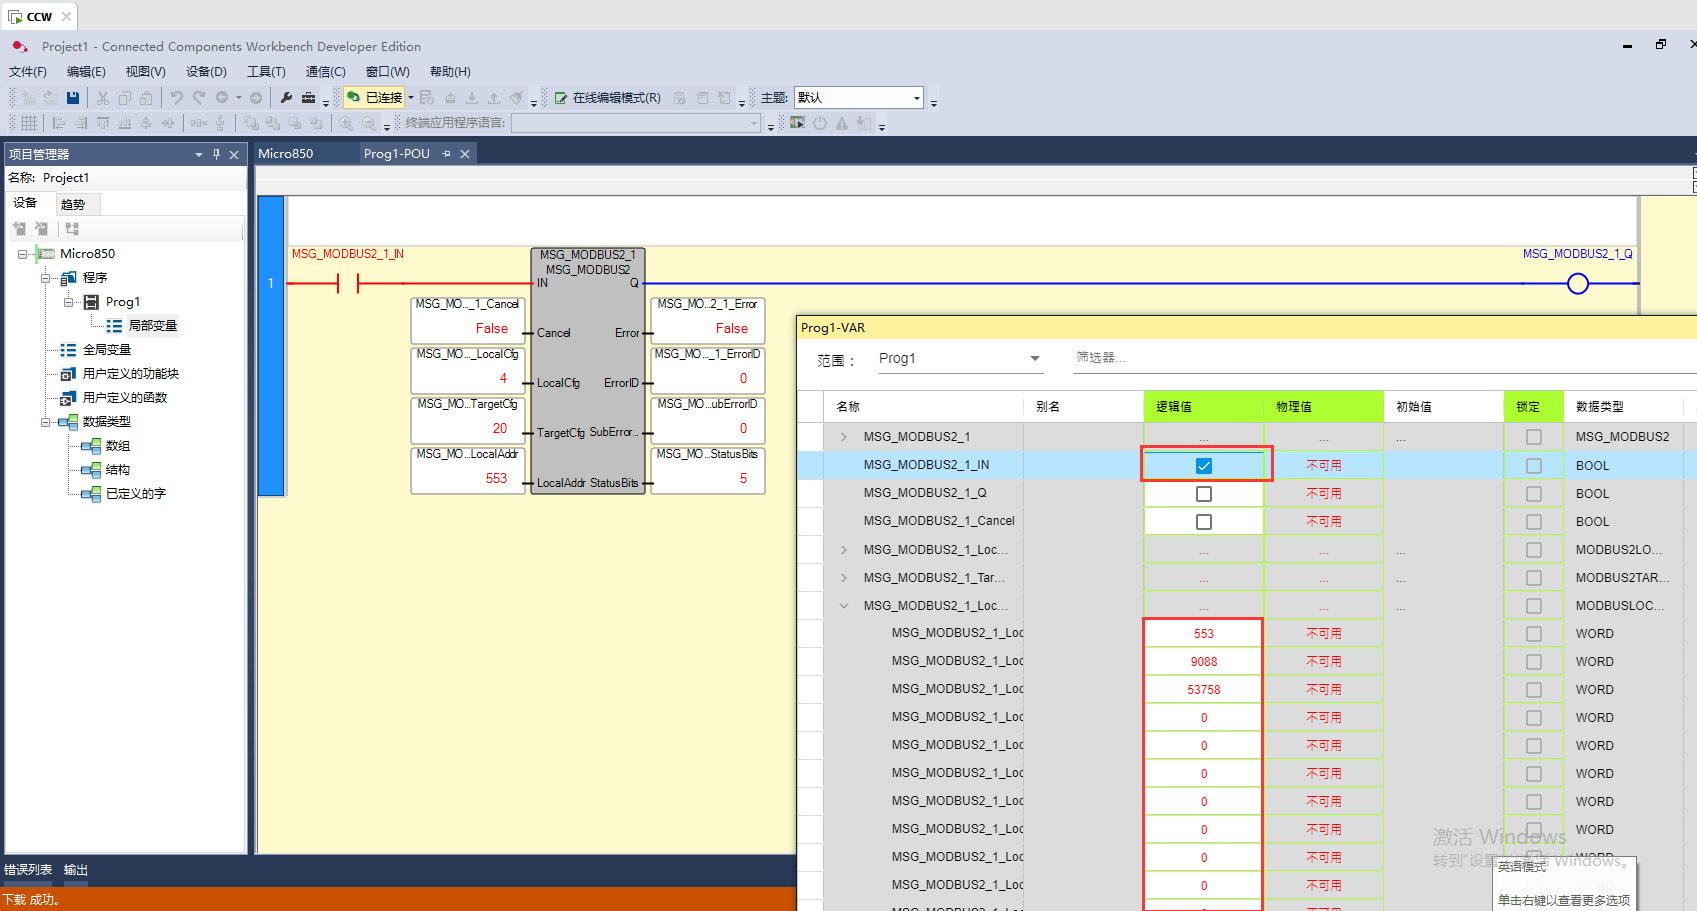Screen dimensions: 1697x911
Task: Check the MSG_MODBUS2_1_Cancel logical value checkbox
Action: point(1204,522)
